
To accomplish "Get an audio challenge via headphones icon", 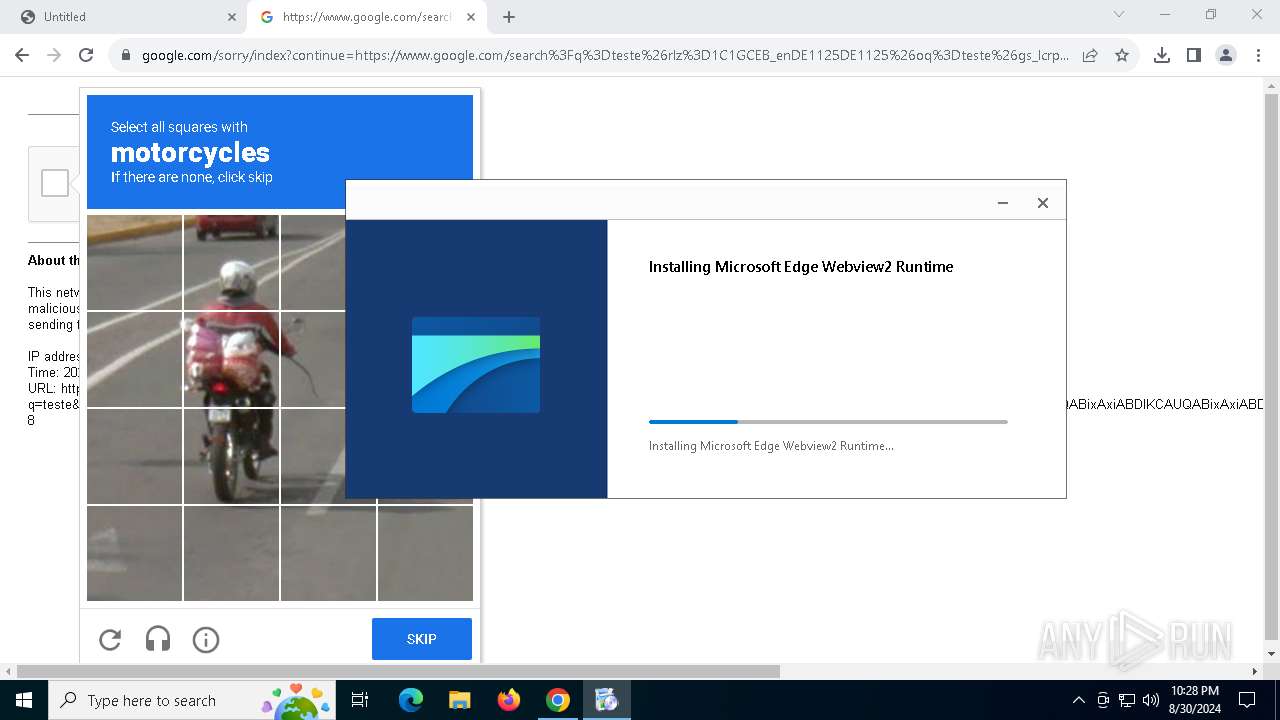I will 158,640.
